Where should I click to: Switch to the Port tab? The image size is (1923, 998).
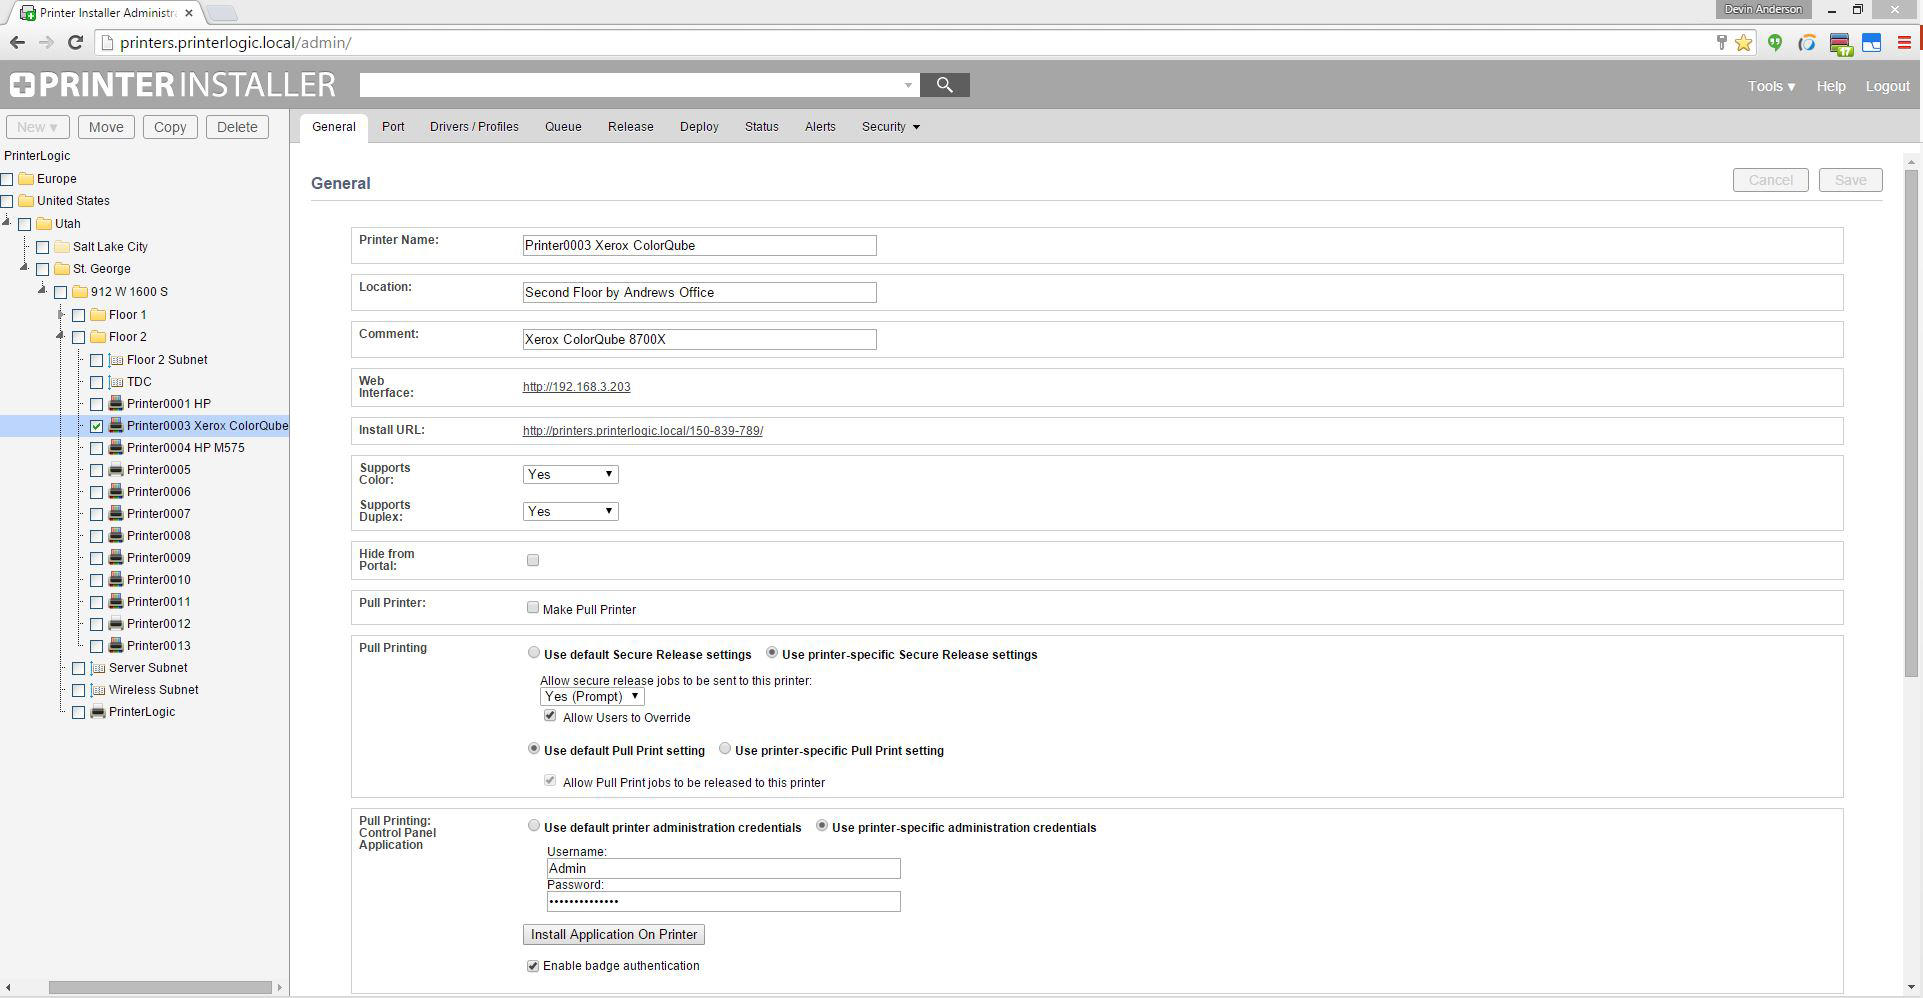393,127
